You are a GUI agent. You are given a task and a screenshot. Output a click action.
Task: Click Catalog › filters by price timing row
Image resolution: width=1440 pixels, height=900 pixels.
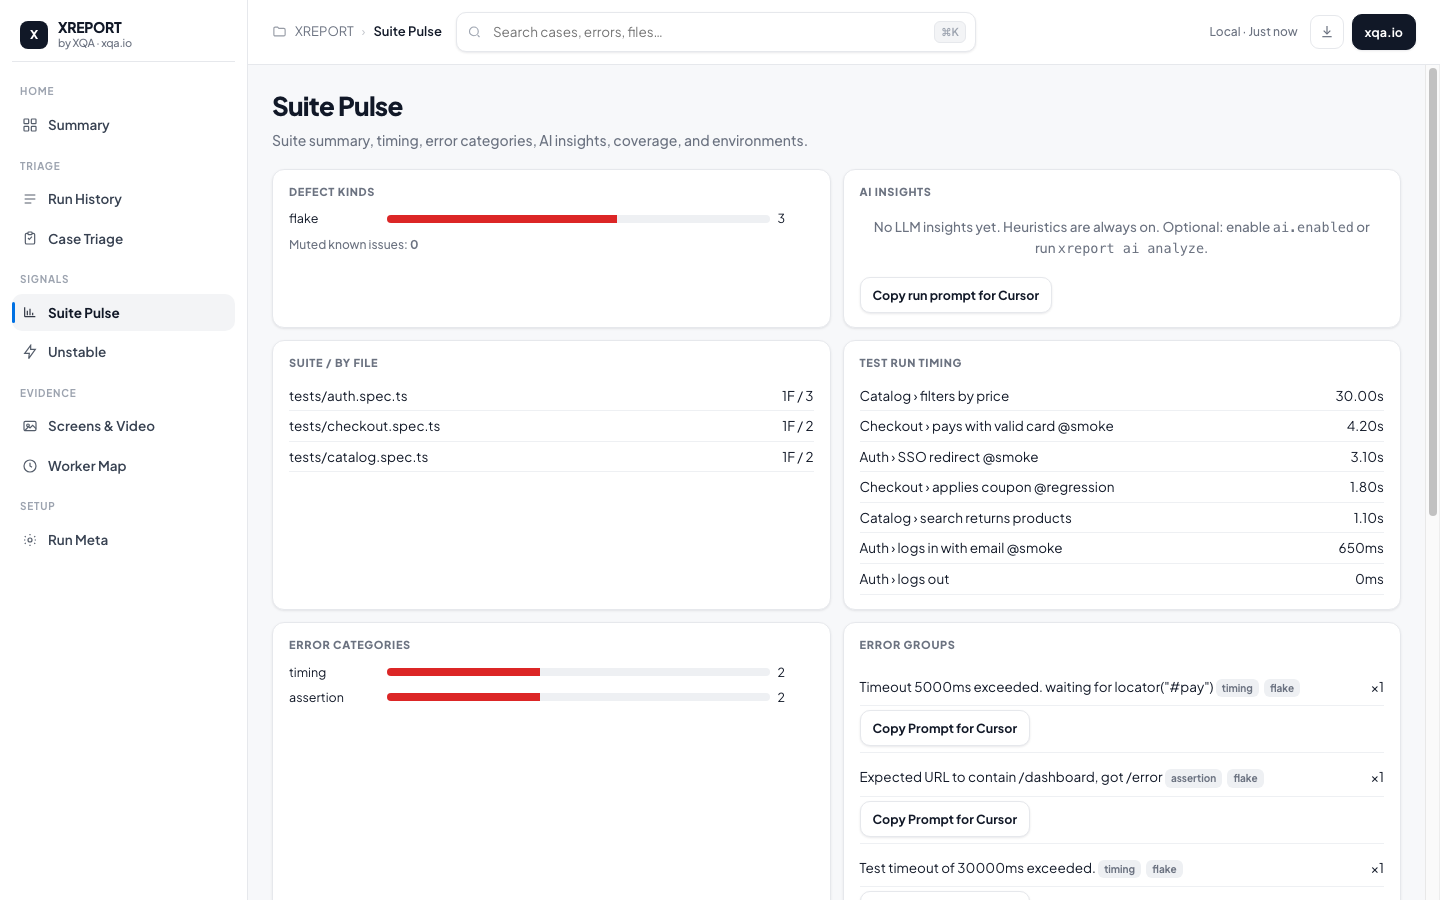[1121, 396]
